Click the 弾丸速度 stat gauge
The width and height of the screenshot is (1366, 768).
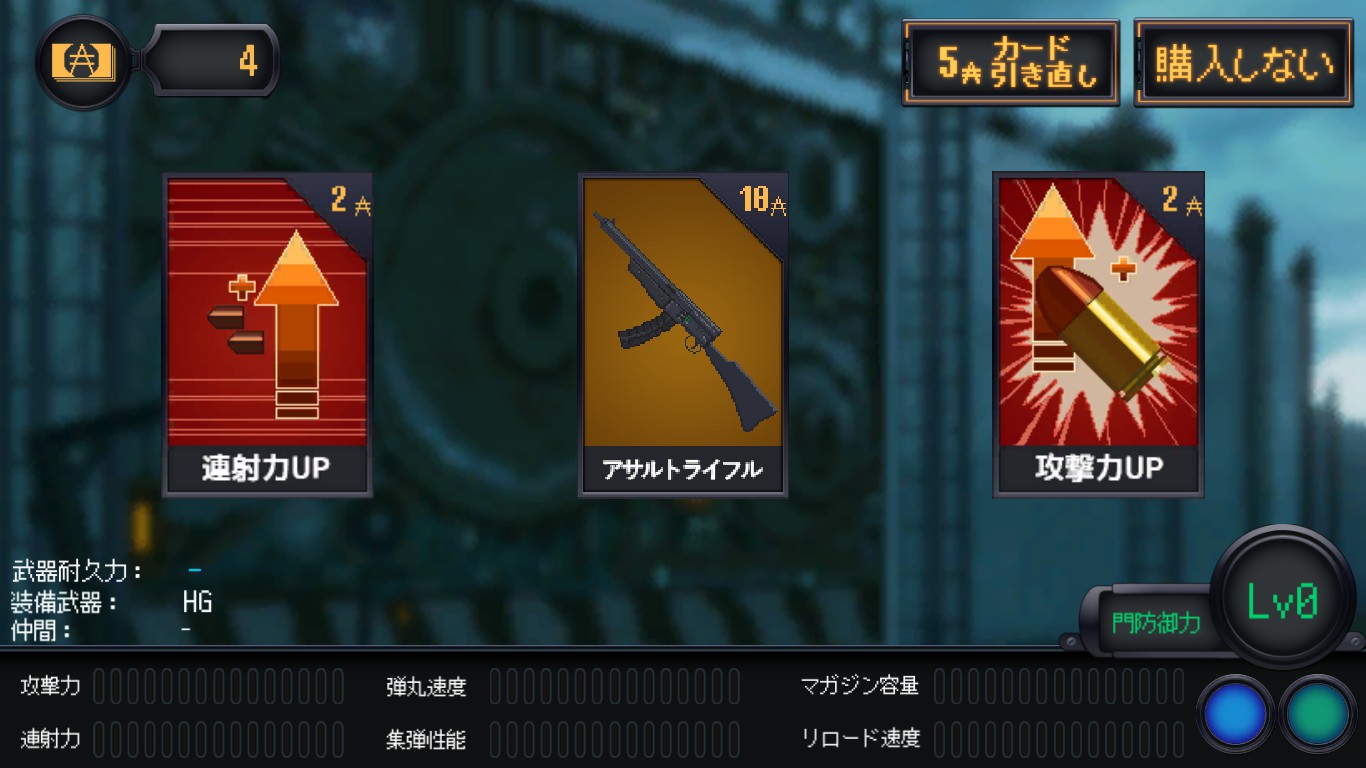pos(615,687)
